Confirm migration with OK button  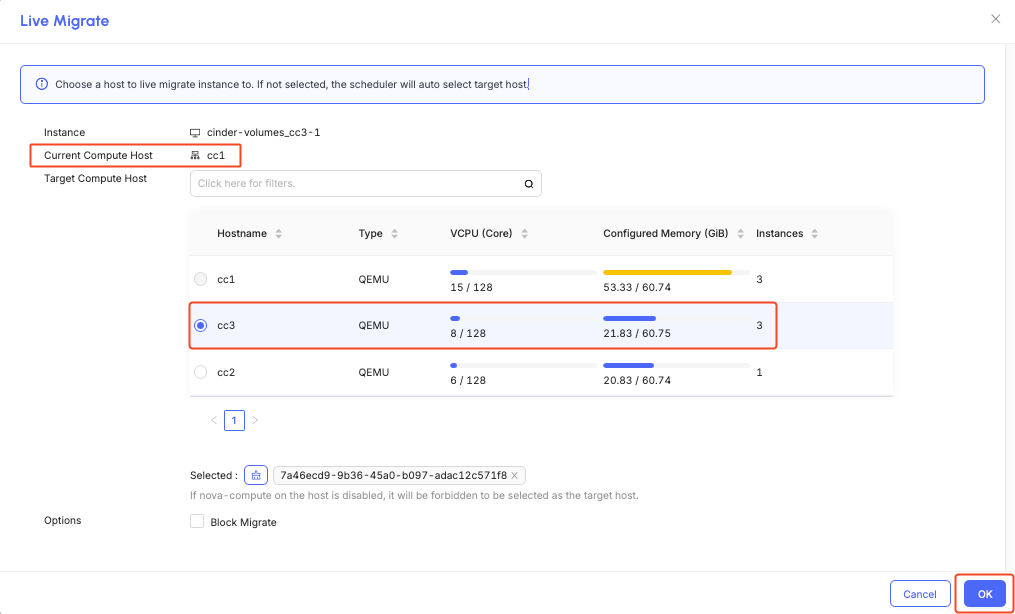[x=985, y=594]
